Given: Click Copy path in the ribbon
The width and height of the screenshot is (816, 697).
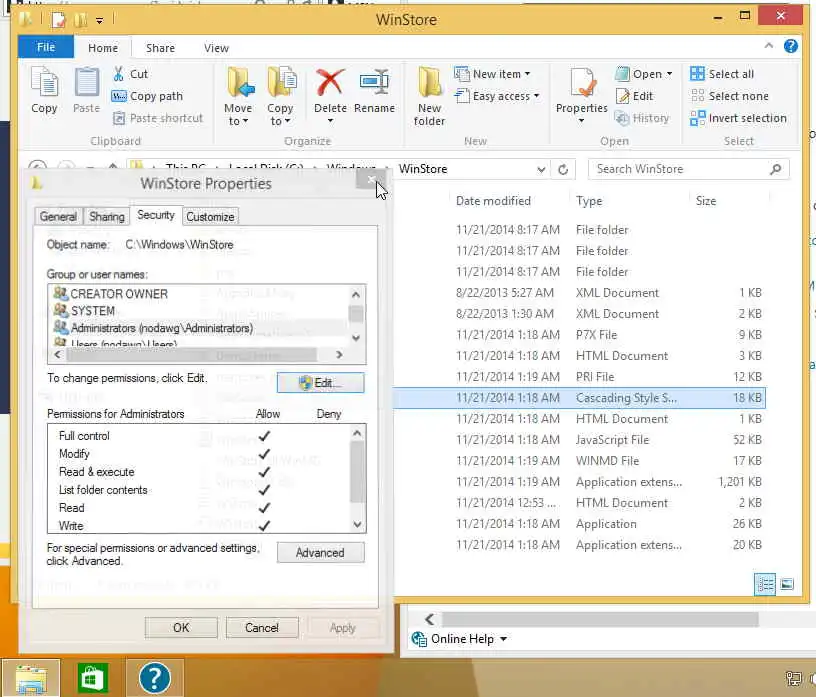Looking at the screenshot, I should pos(147,96).
